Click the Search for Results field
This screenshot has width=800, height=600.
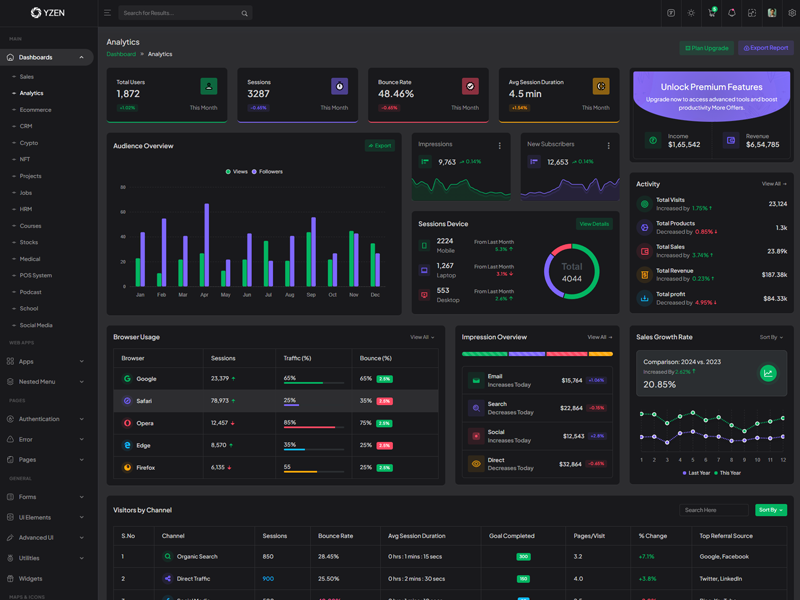pos(178,13)
